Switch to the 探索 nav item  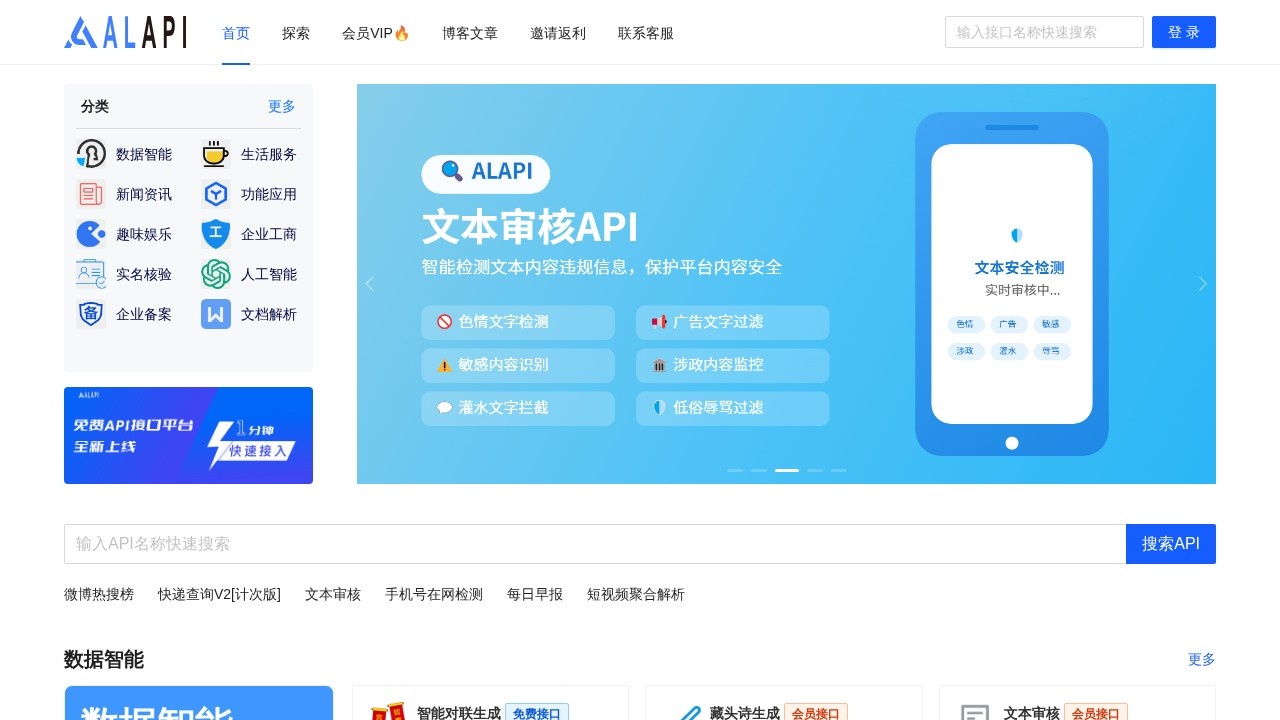pos(296,32)
